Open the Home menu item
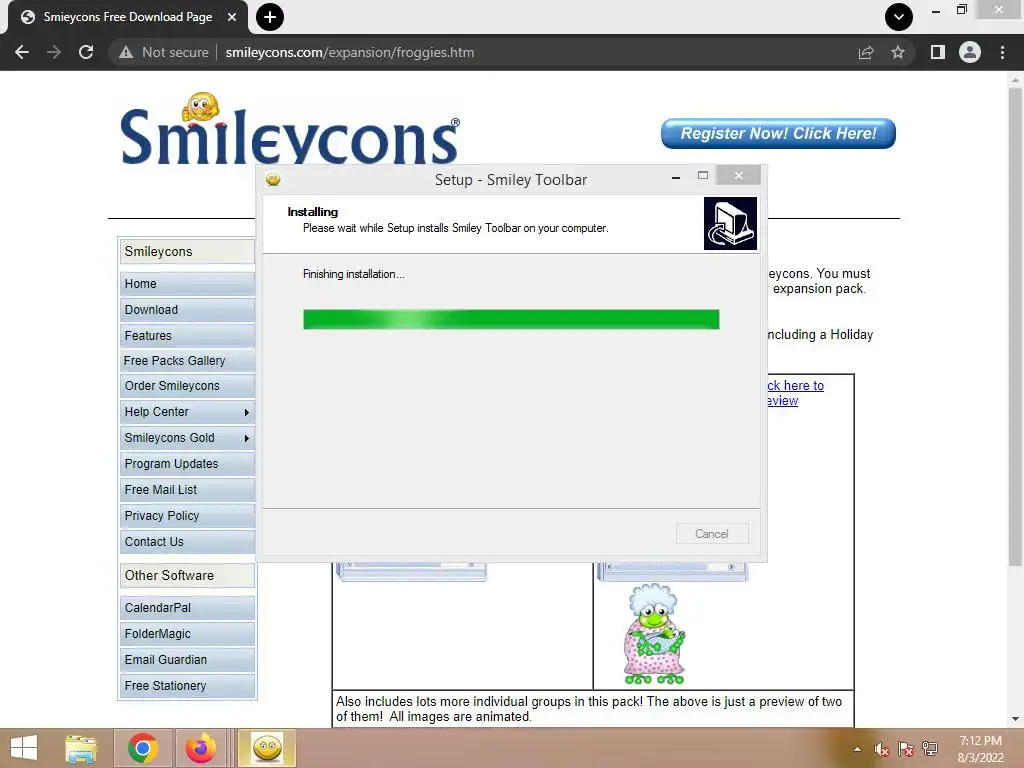The width and height of the screenshot is (1024, 768). coord(187,284)
